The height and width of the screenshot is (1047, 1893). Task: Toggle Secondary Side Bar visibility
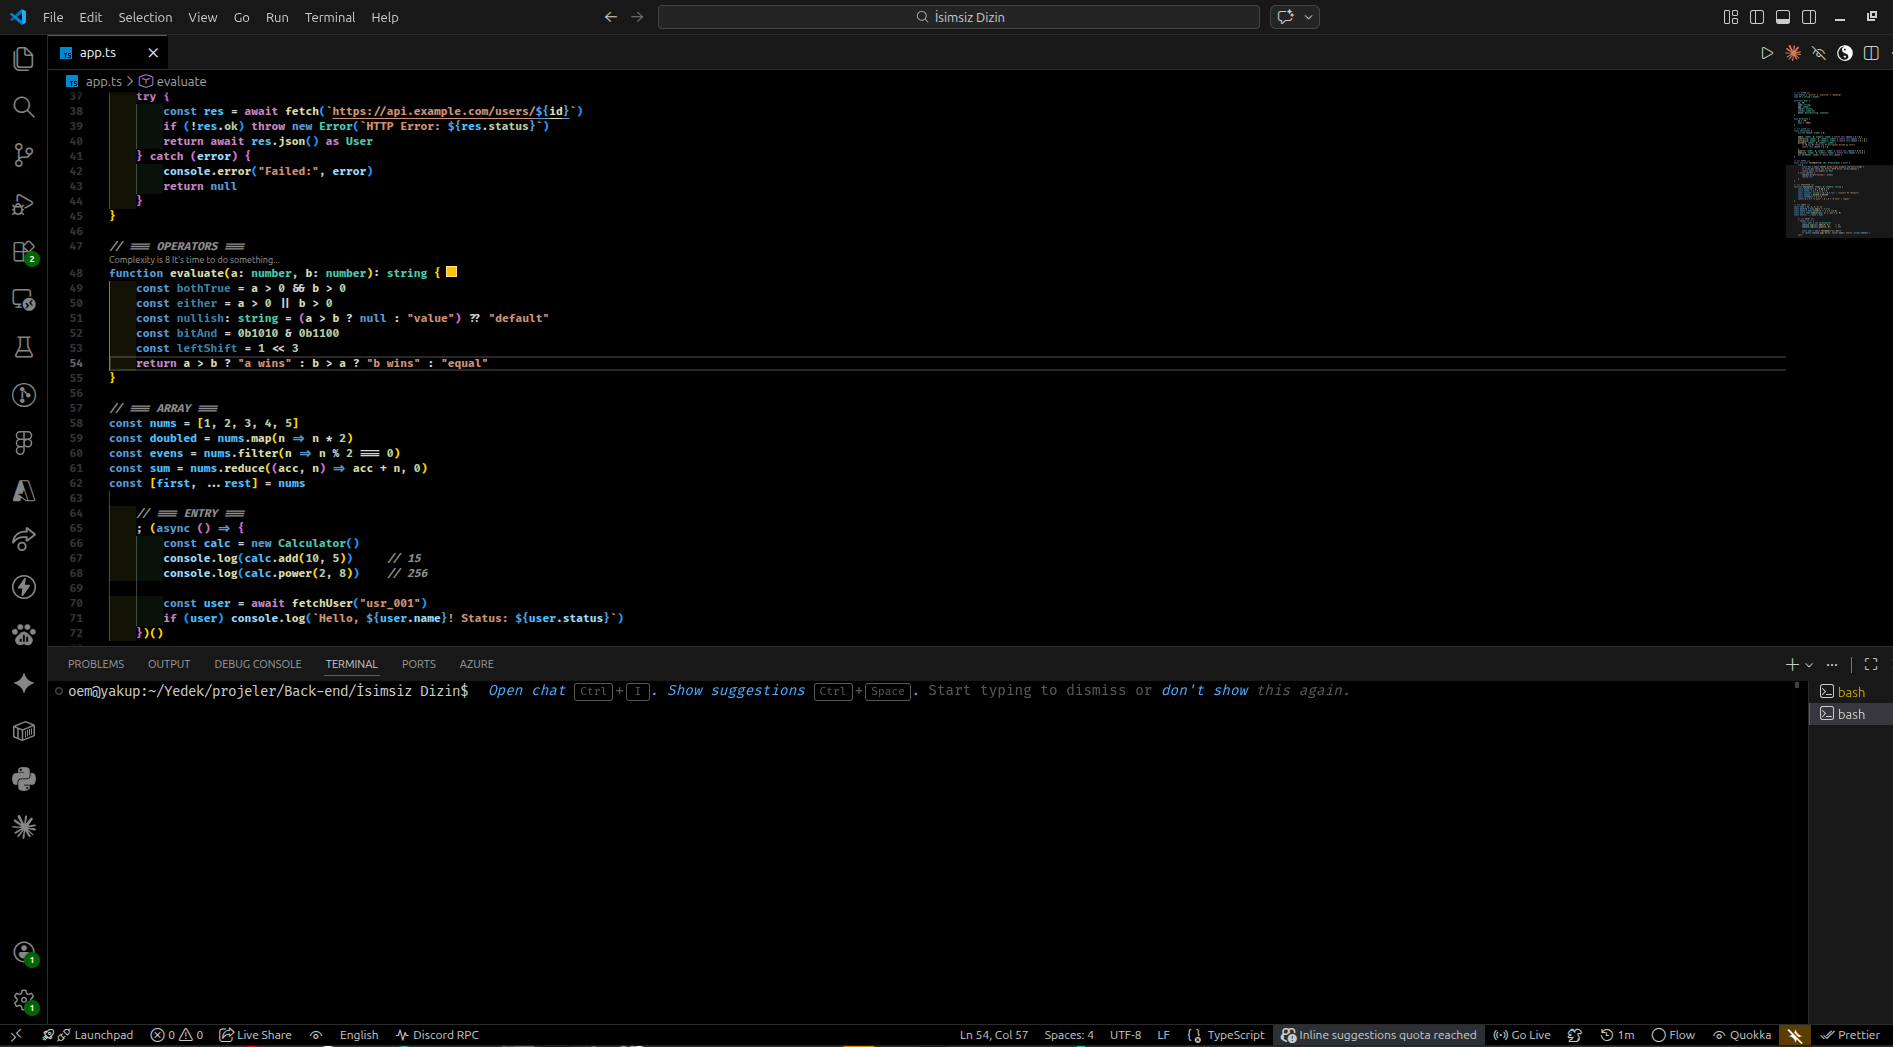1809,17
